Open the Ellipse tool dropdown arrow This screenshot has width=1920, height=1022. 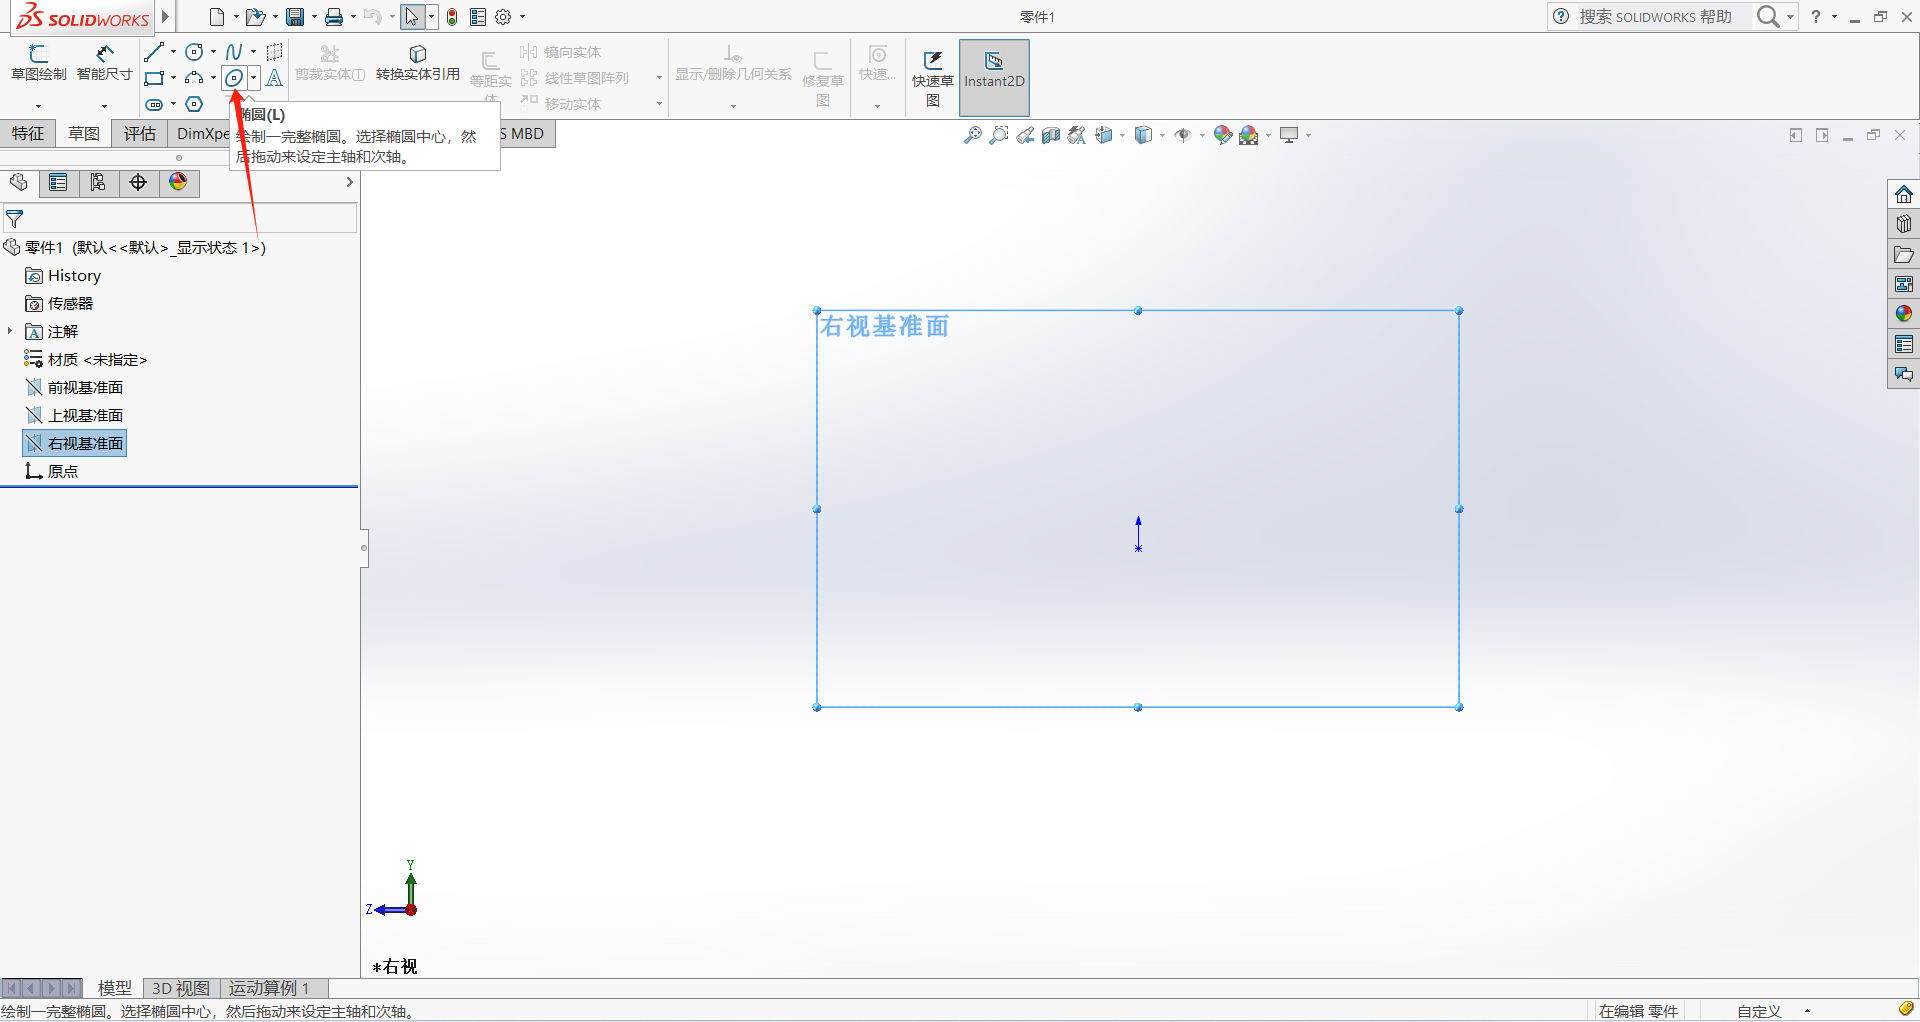[254, 78]
